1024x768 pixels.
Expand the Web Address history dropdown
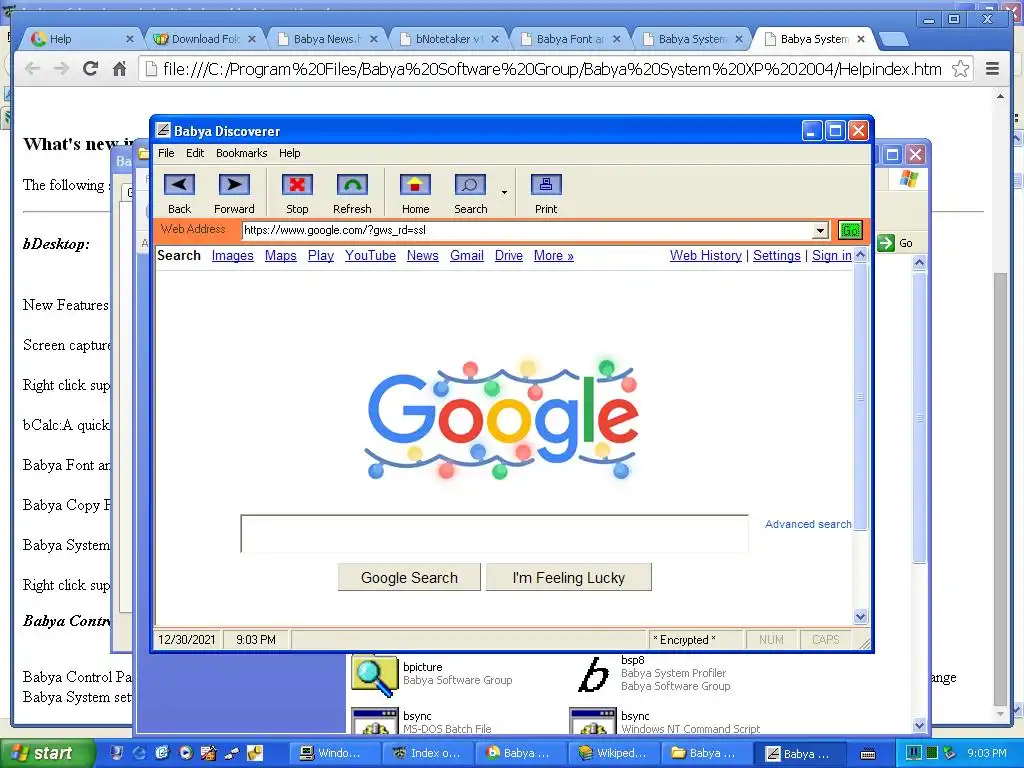coord(820,231)
